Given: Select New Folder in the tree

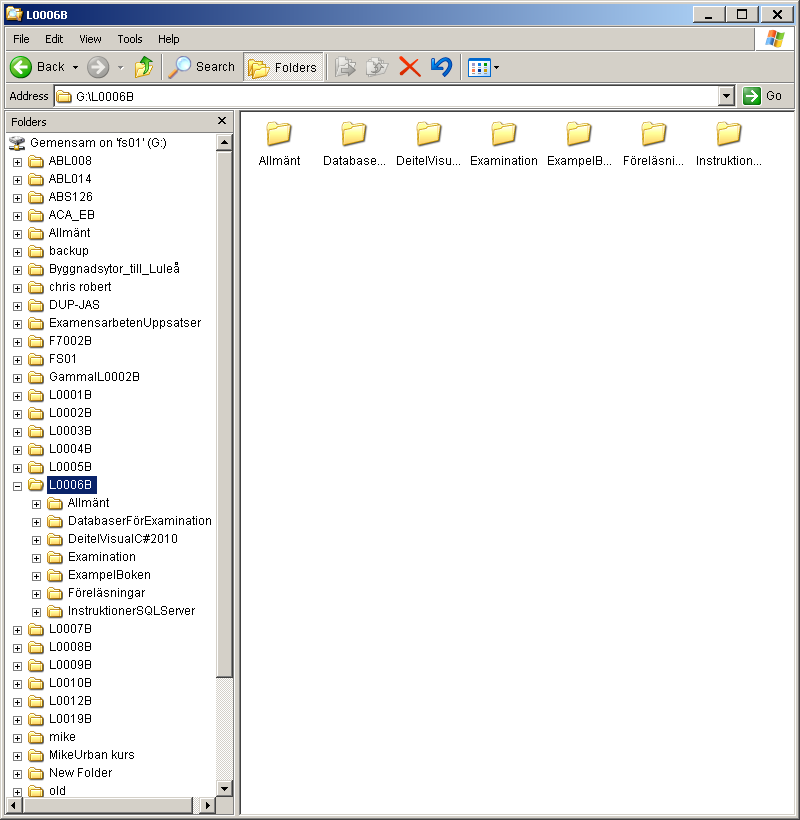Looking at the screenshot, I should (81, 773).
